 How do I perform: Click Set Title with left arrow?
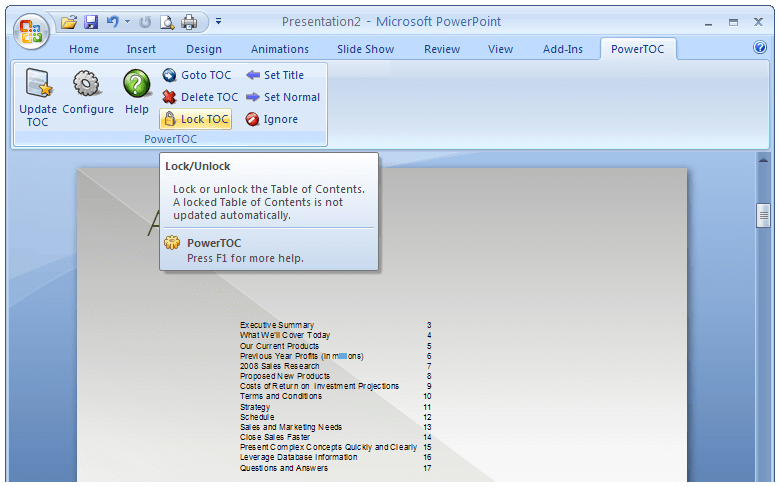coord(275,75)
